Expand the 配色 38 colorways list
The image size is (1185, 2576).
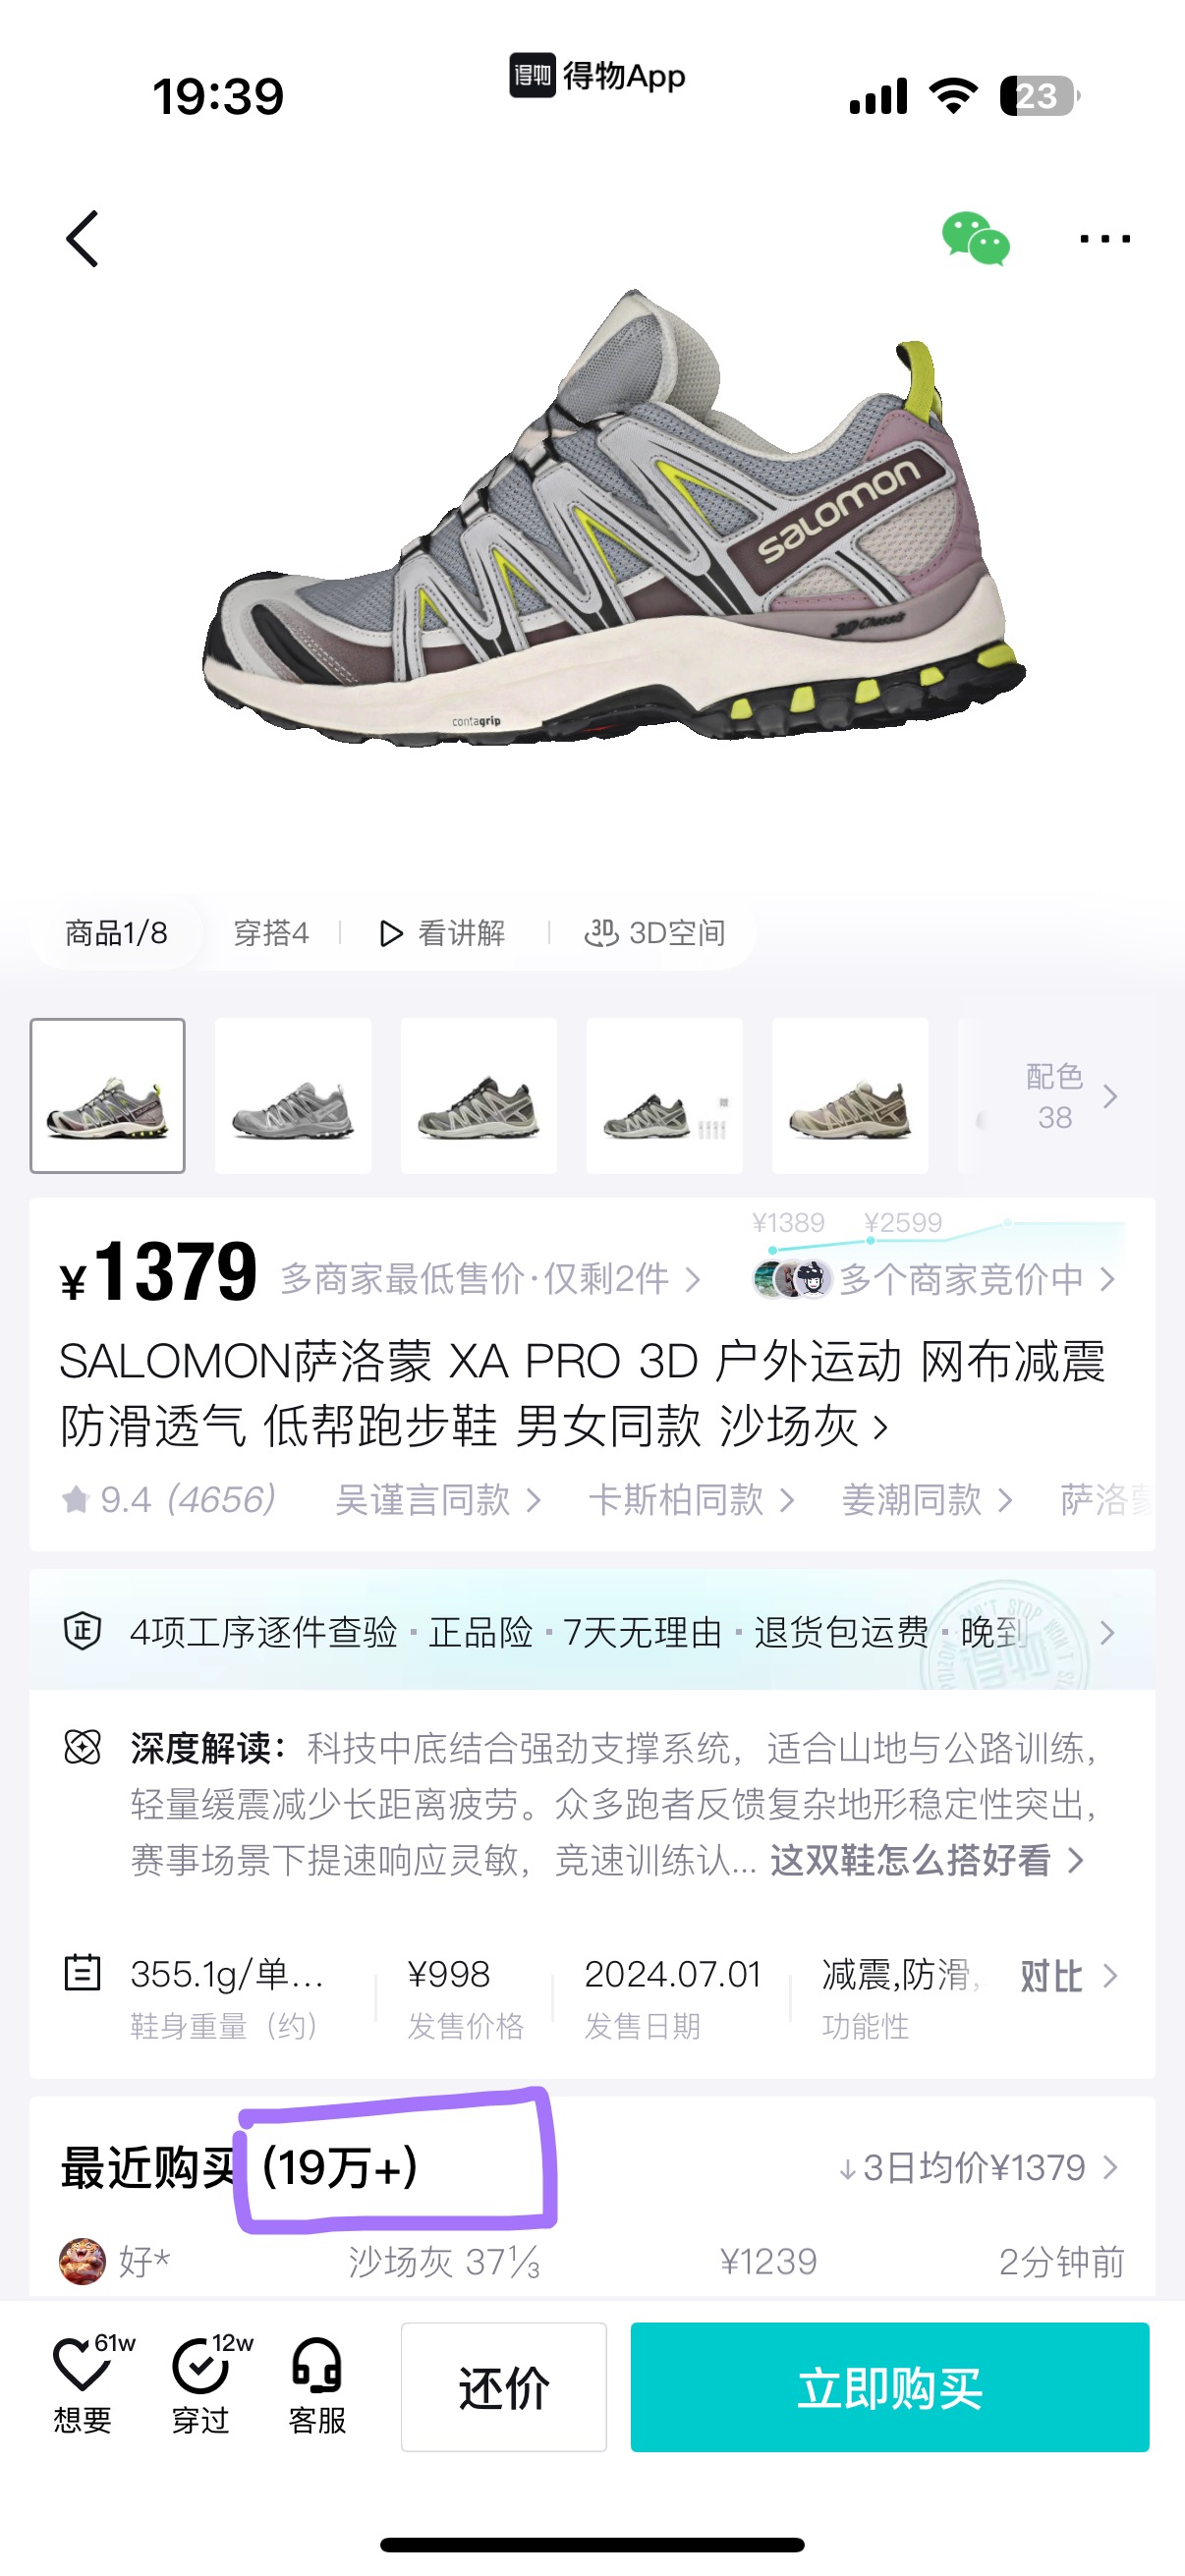point(1070,1097)
